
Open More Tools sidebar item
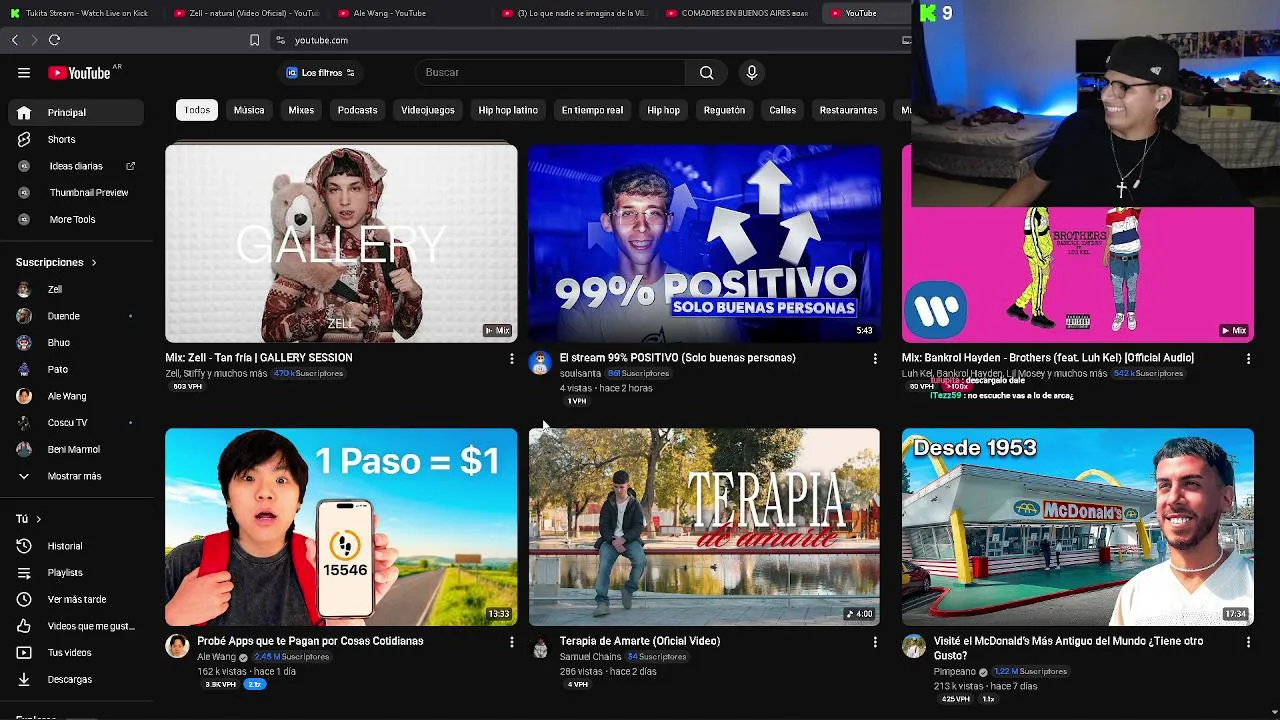[x=76, y=219]
